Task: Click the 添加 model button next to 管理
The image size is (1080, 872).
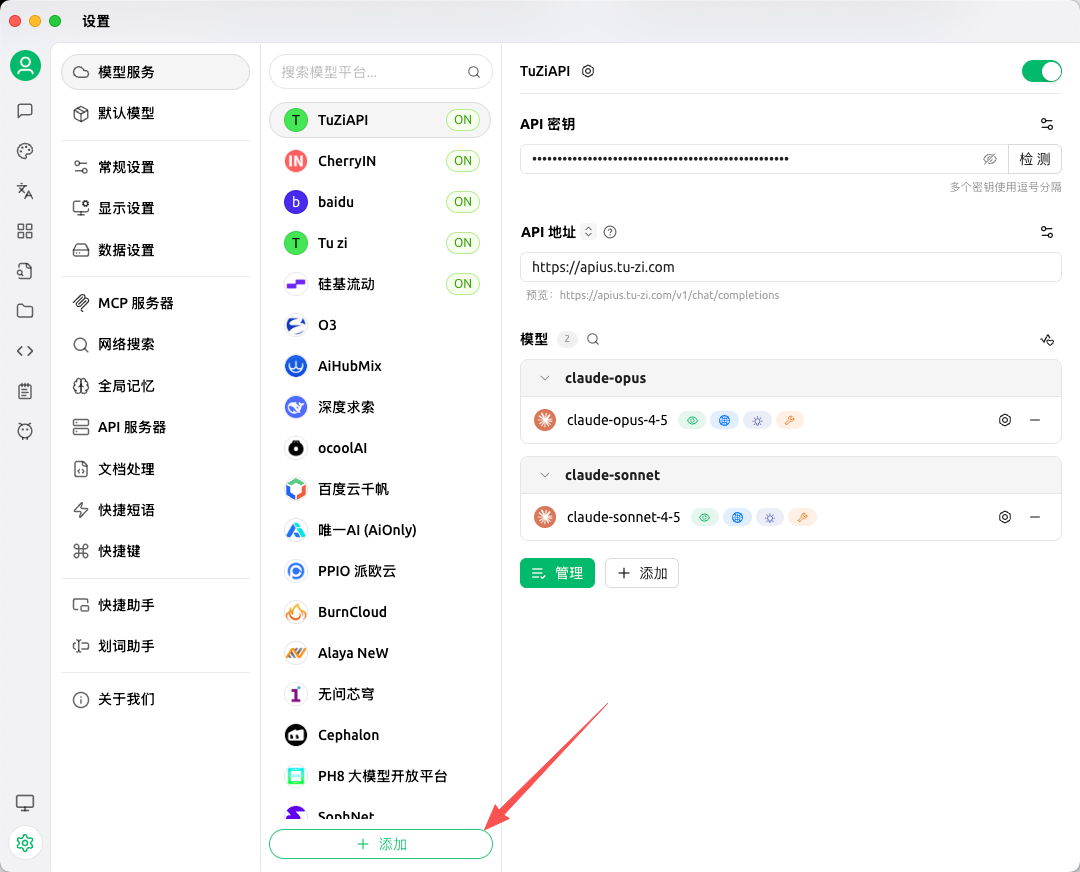Action: pyautogui.click(x=642, y=573)
